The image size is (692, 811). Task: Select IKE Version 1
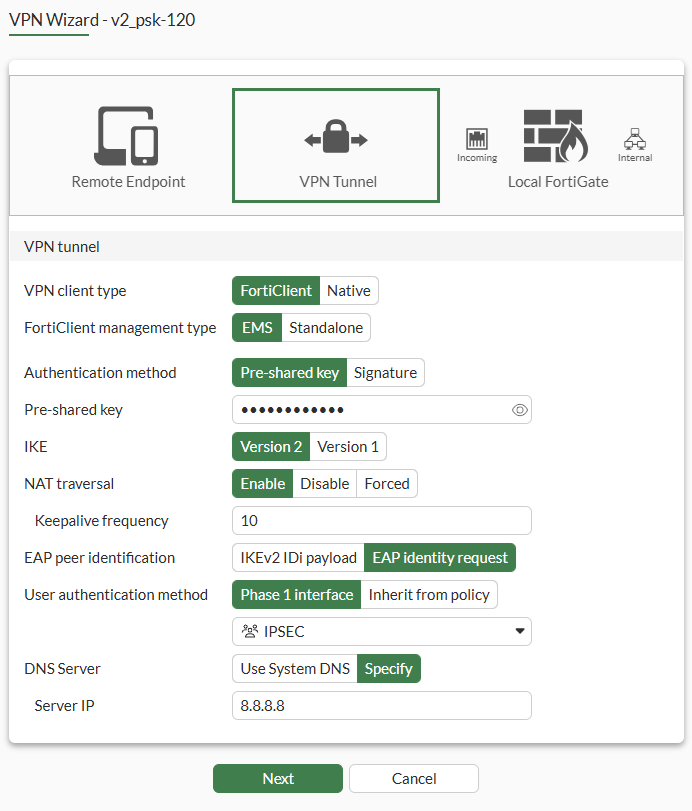[x=348, y=447]
